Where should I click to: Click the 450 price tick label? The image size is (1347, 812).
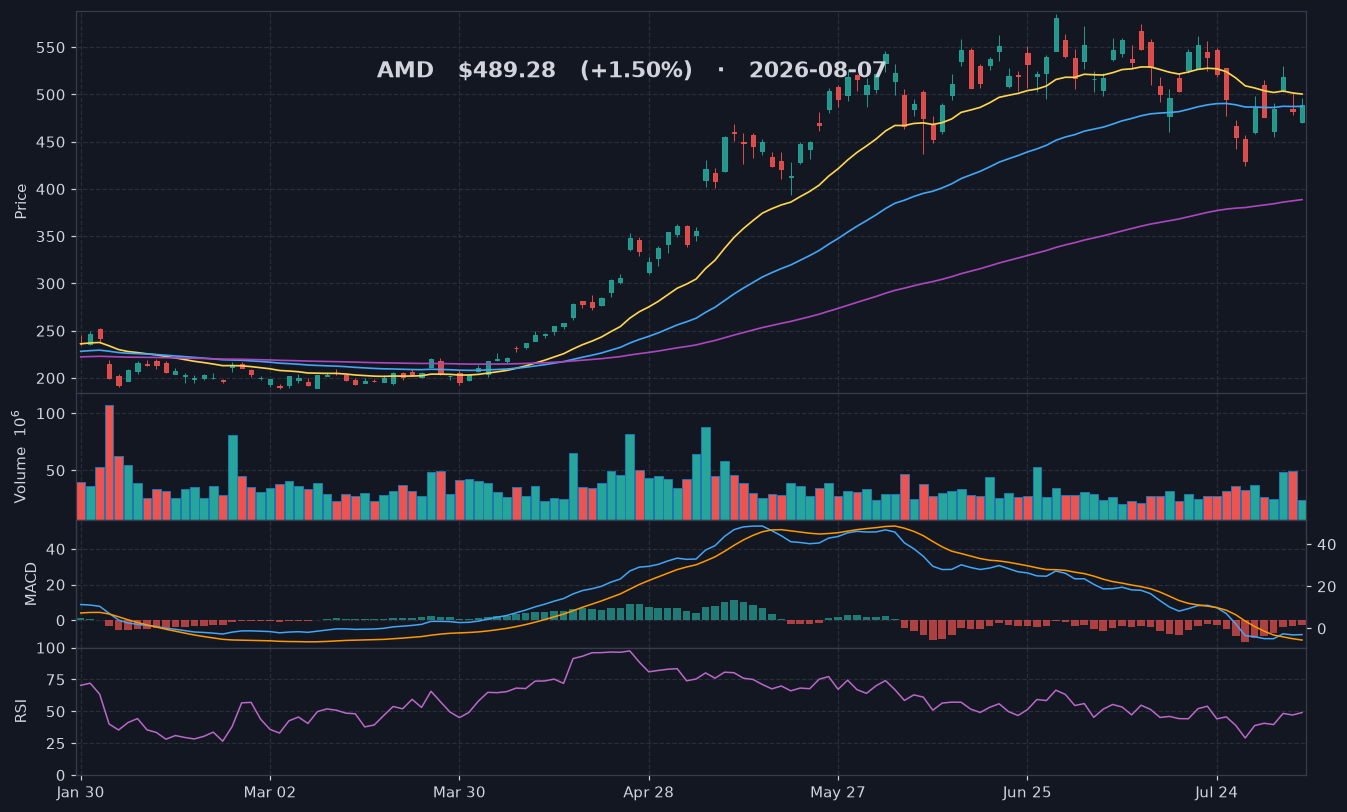[52, 143]
